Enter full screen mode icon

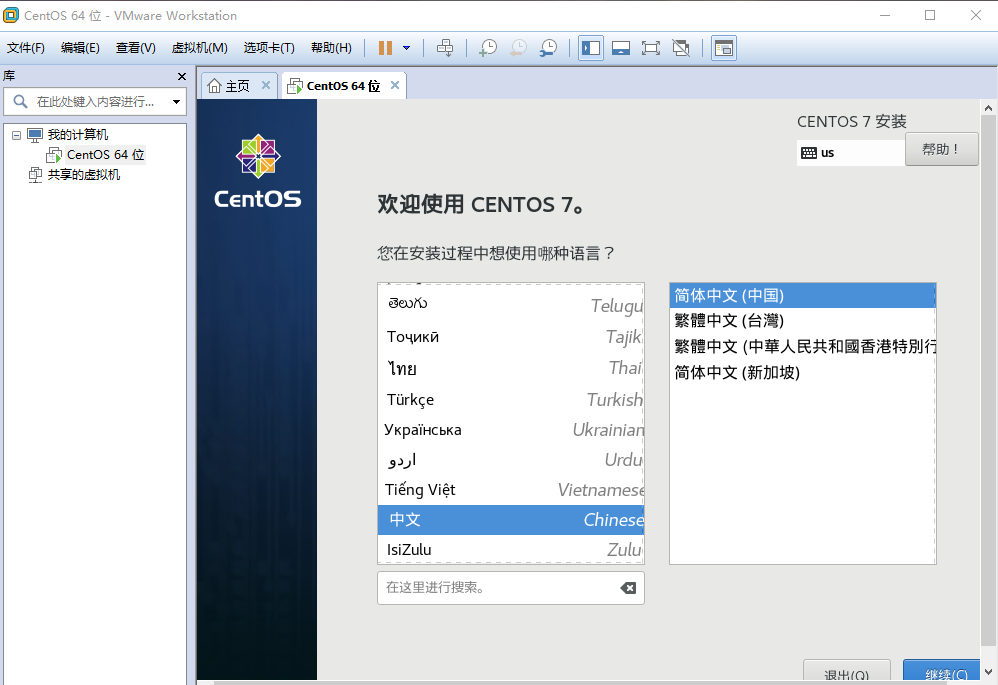click(x=650, y=48)
